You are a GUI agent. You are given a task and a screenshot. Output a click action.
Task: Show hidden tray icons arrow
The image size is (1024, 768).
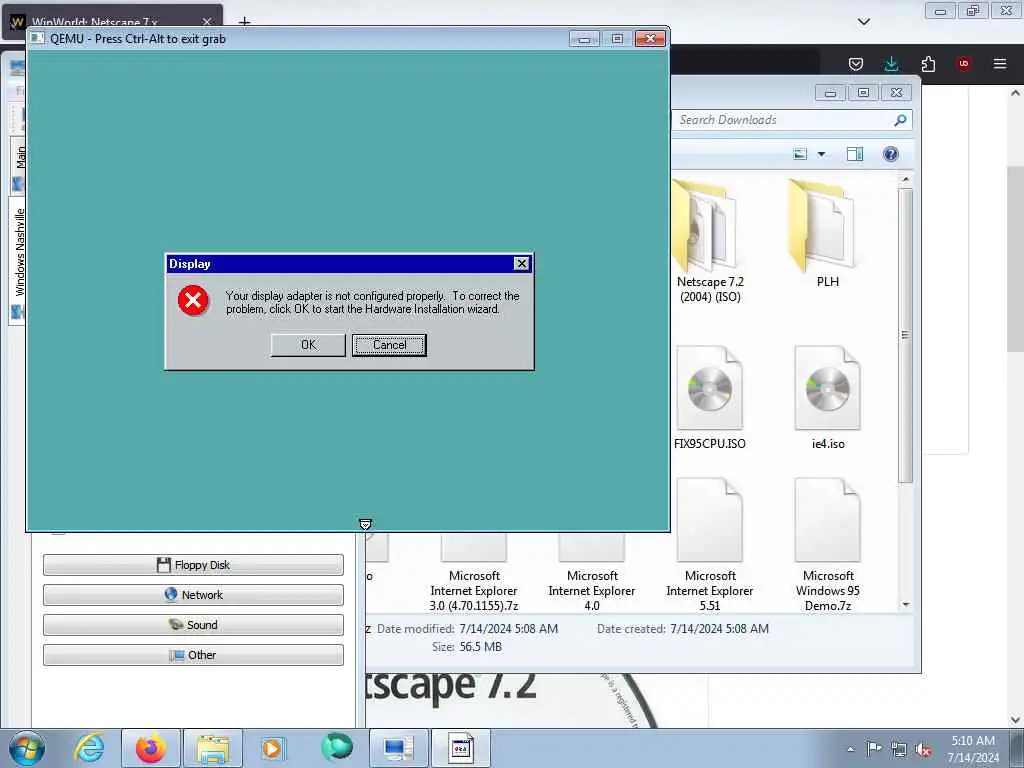(850, 749)
